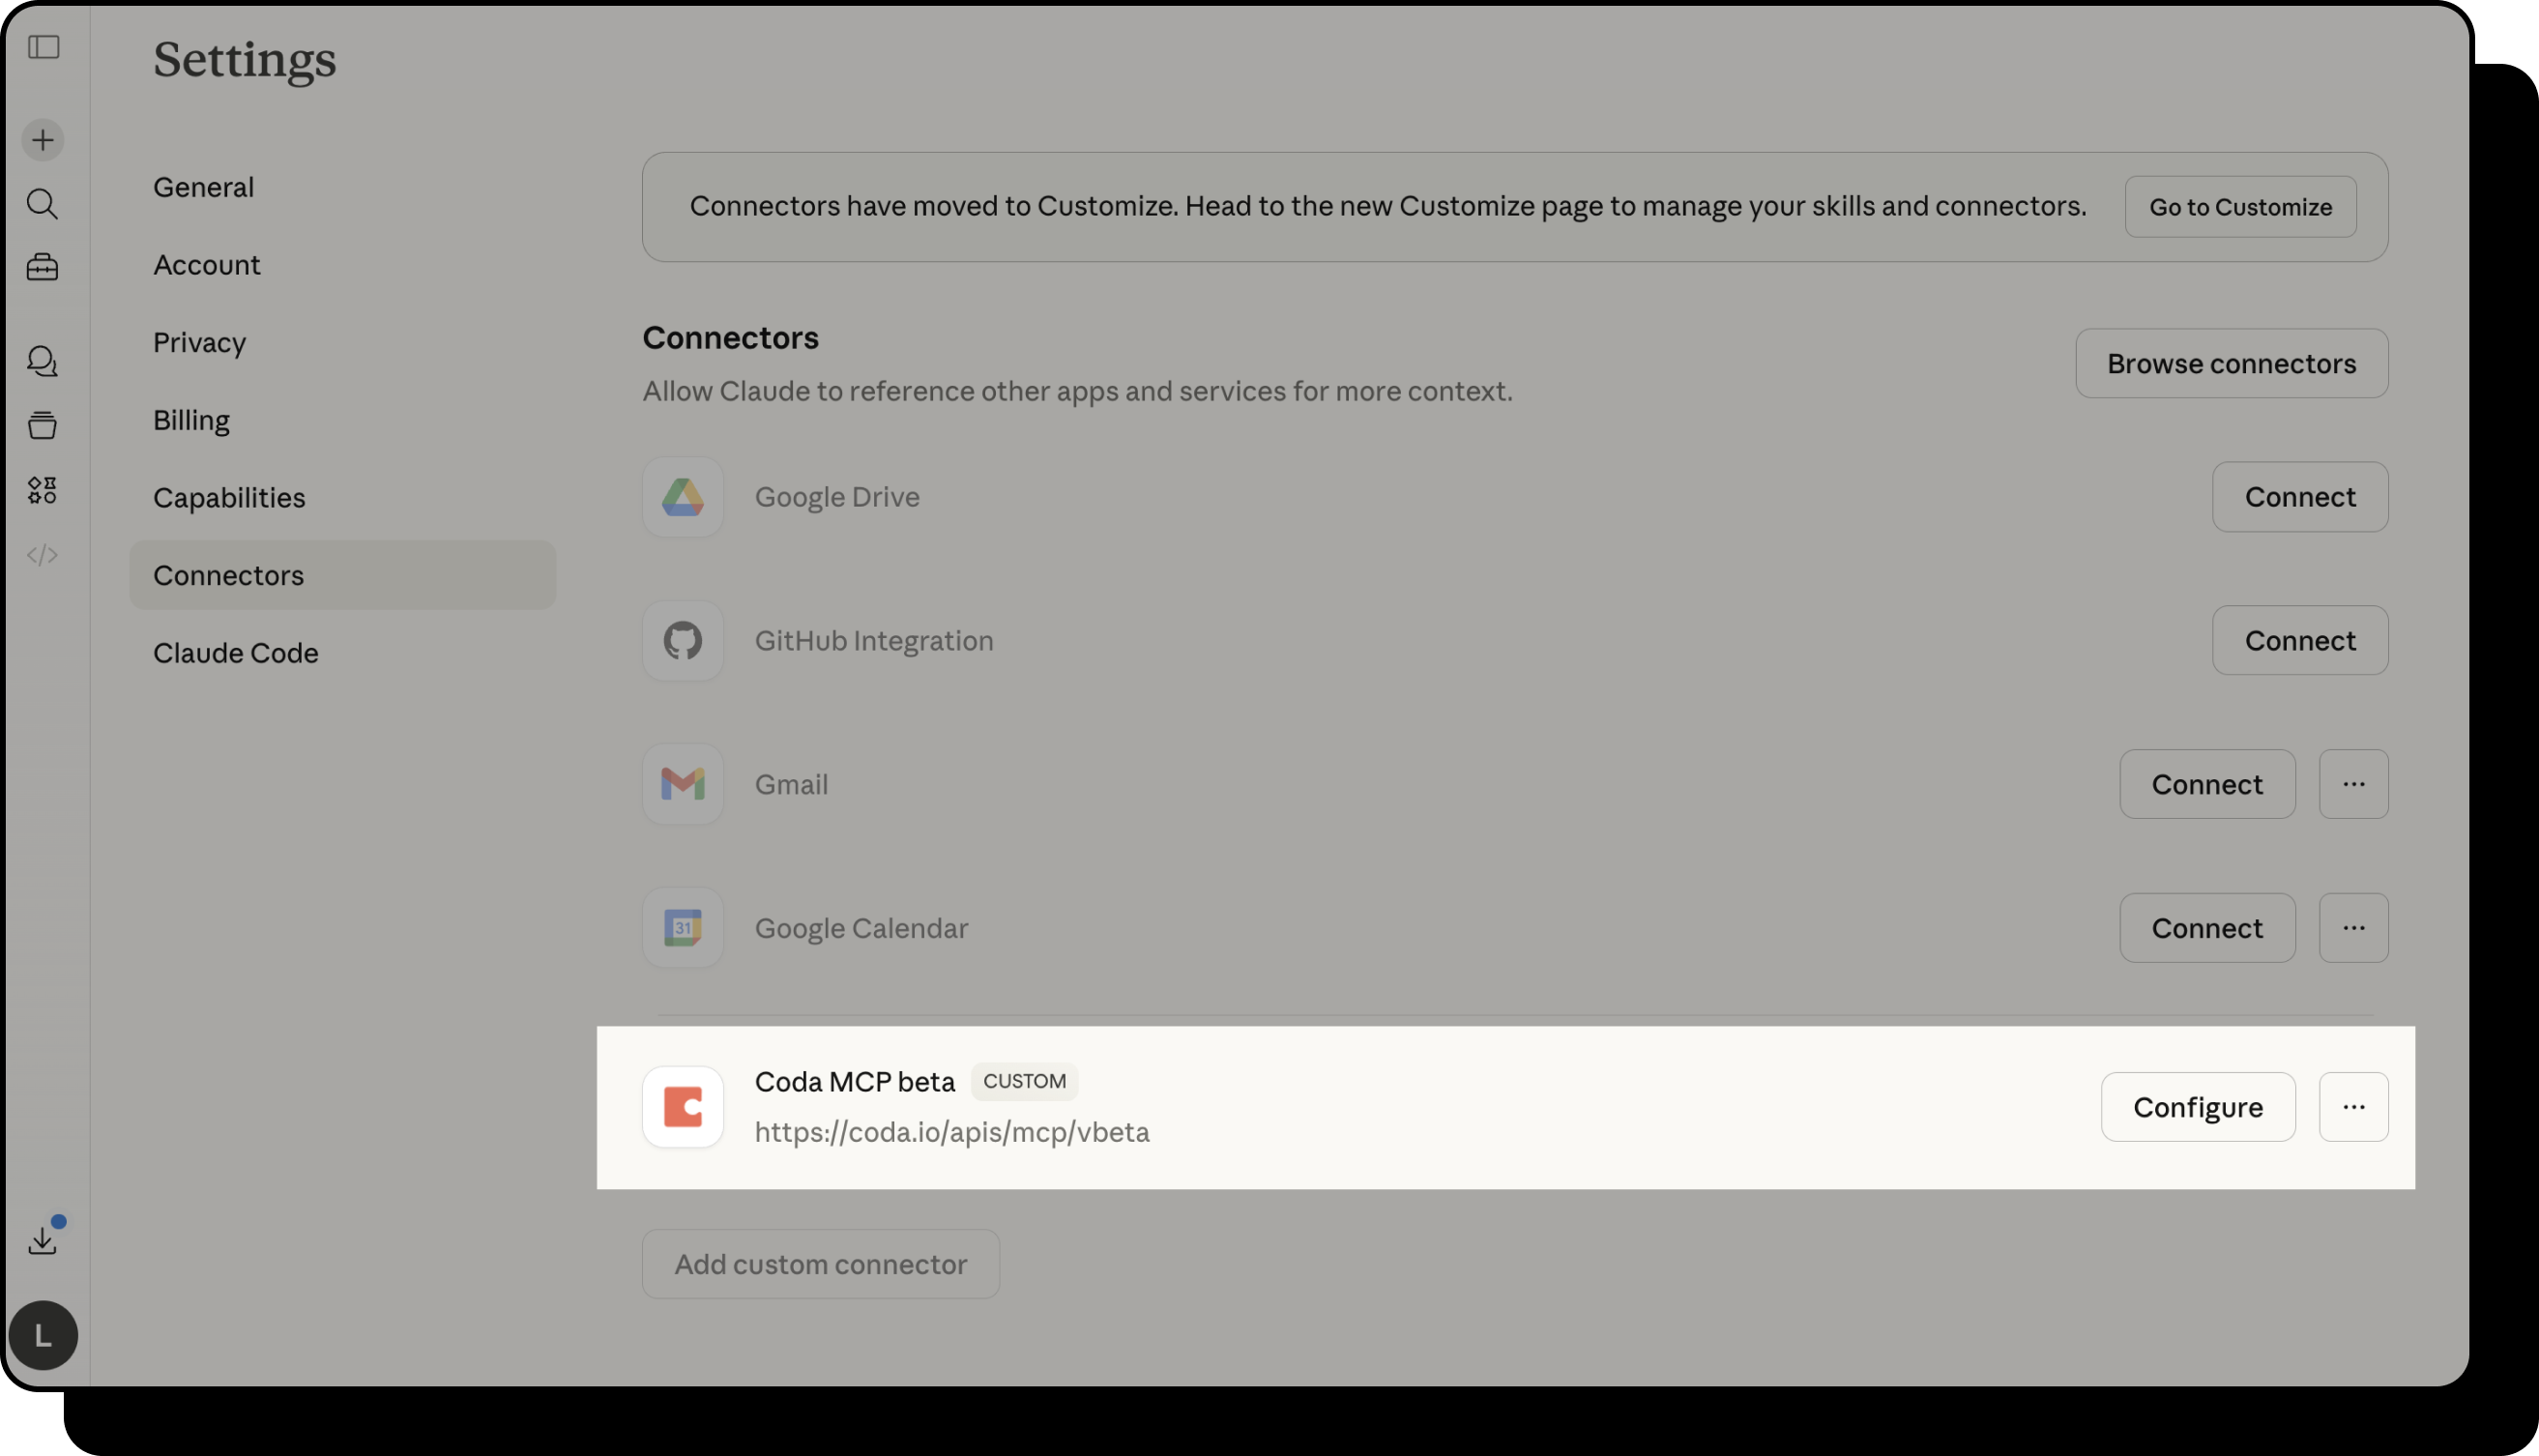Open Gmail more options menu
Viewport: 2539px width, 1456px height.
pyautogui.click(x=2353, y=784)
